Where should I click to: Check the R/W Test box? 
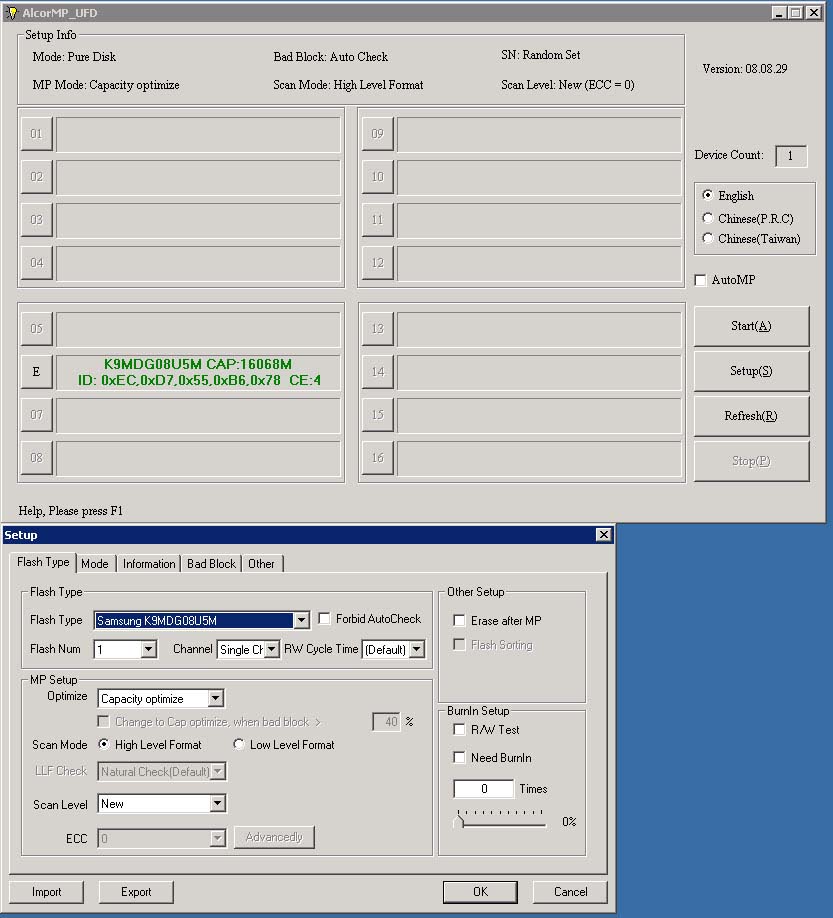coord(460,729)
